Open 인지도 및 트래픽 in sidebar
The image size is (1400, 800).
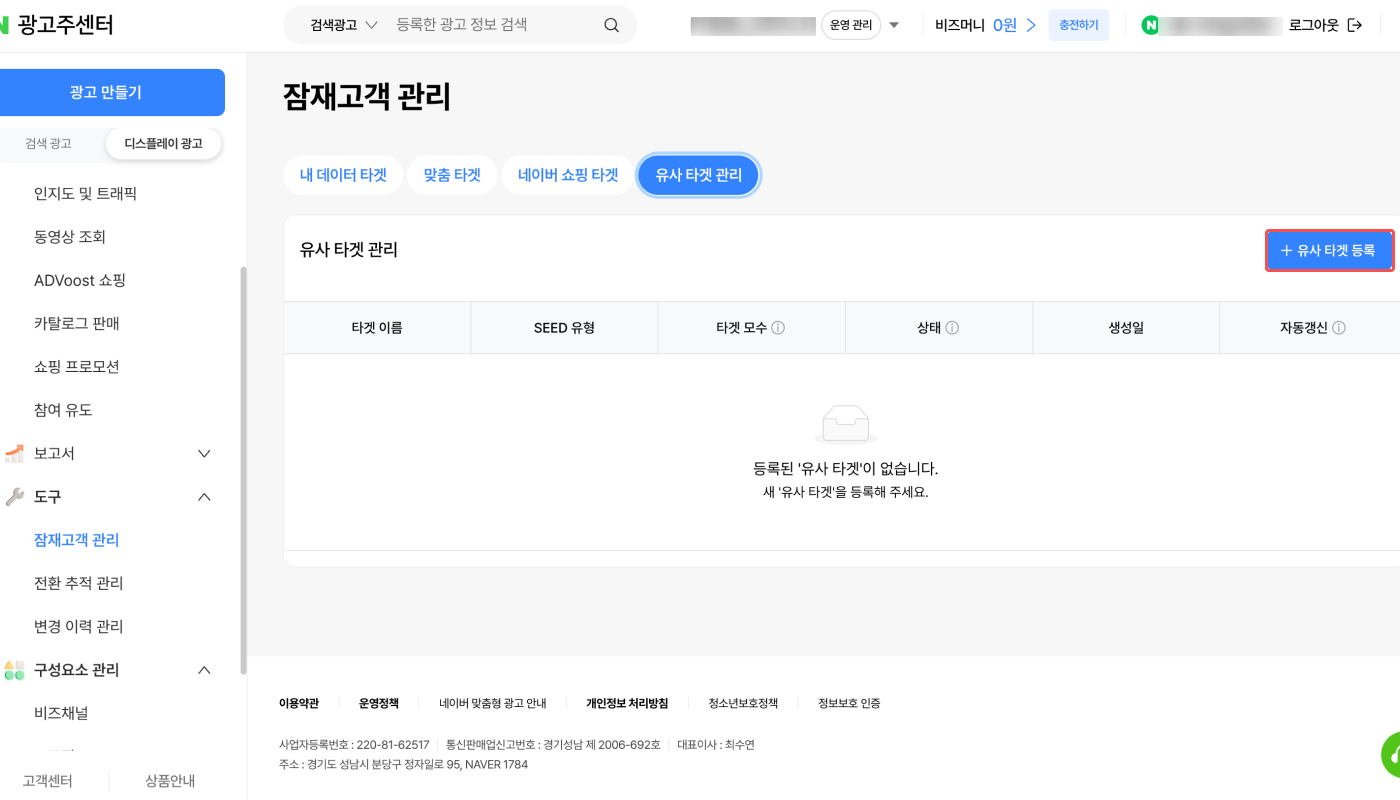coord(86,194)
